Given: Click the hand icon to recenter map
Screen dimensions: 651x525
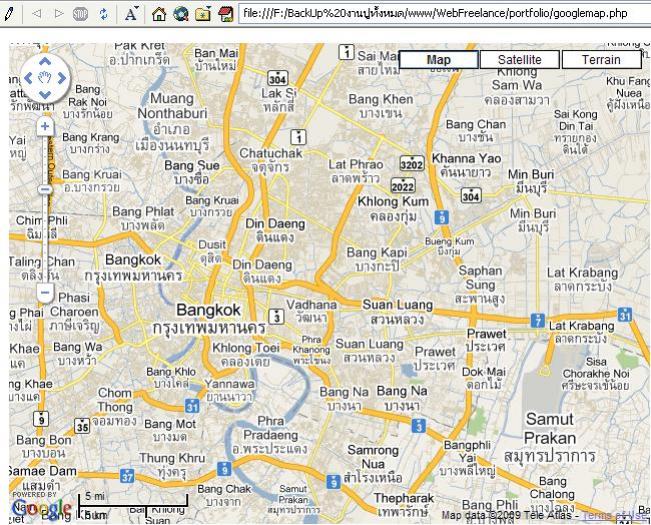Looking at the screenshot, I should (x=45, y=78).
